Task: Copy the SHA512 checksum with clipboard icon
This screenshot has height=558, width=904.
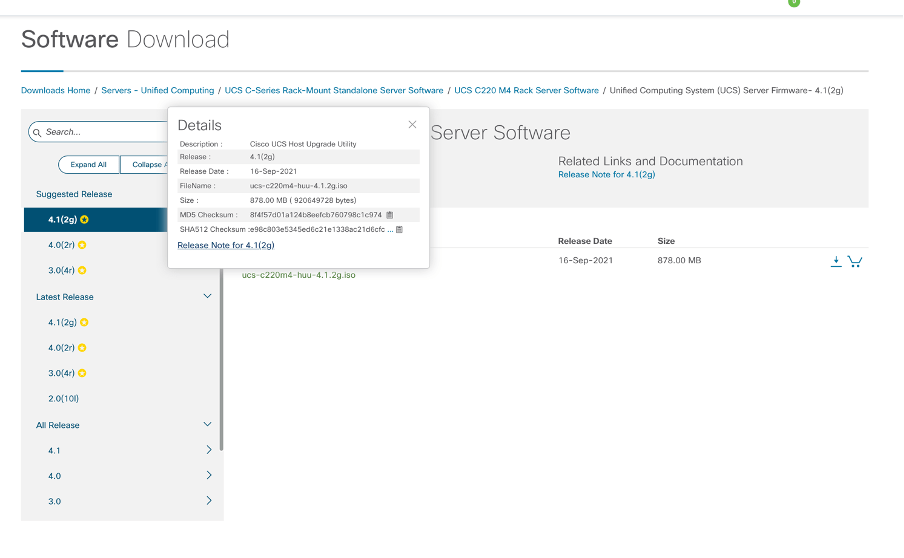Action: 399,229
